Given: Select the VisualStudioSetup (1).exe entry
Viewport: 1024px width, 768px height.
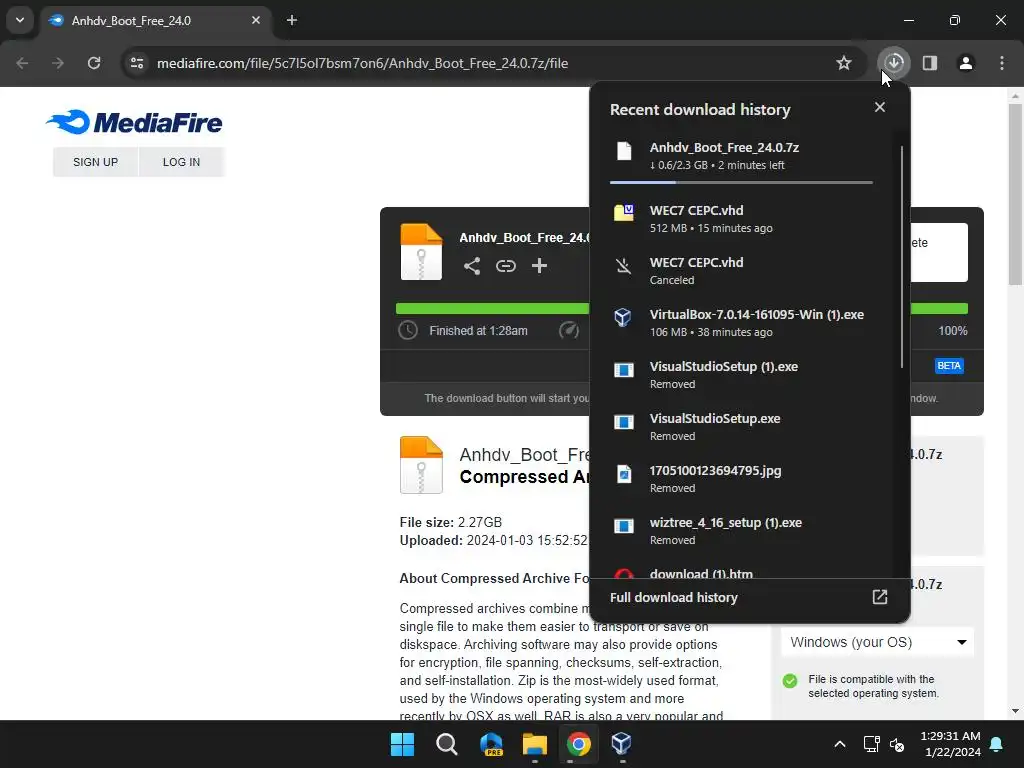Looking at the screenshot, I should pyautogui.click(x=741, y=375).
